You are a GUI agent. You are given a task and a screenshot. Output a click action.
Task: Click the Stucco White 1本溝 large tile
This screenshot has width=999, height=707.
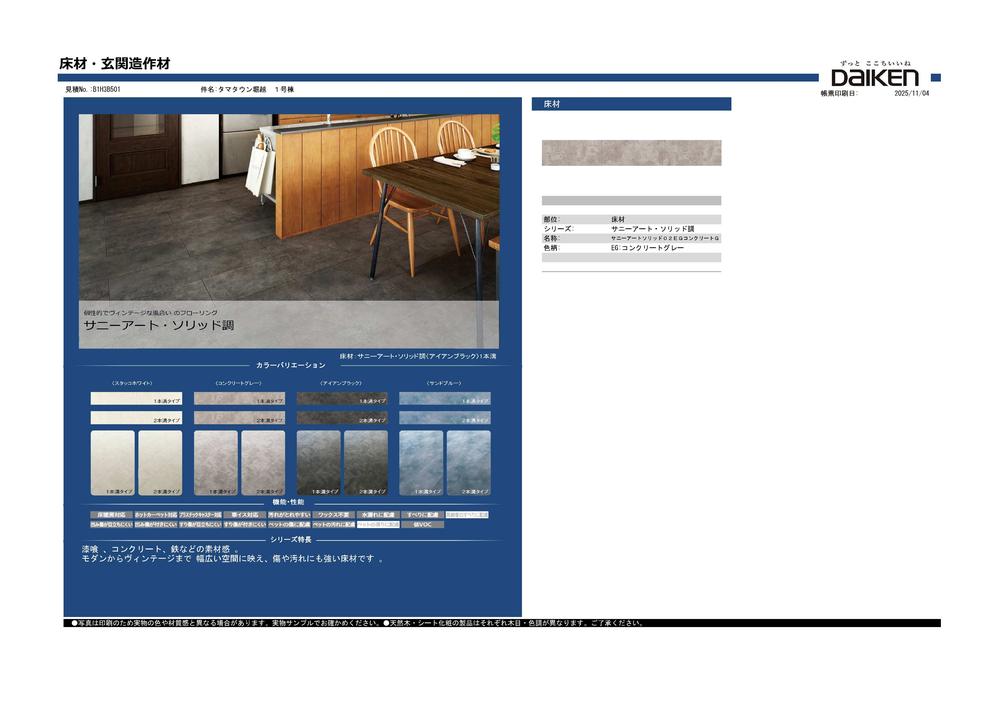[x=112, y=463]
